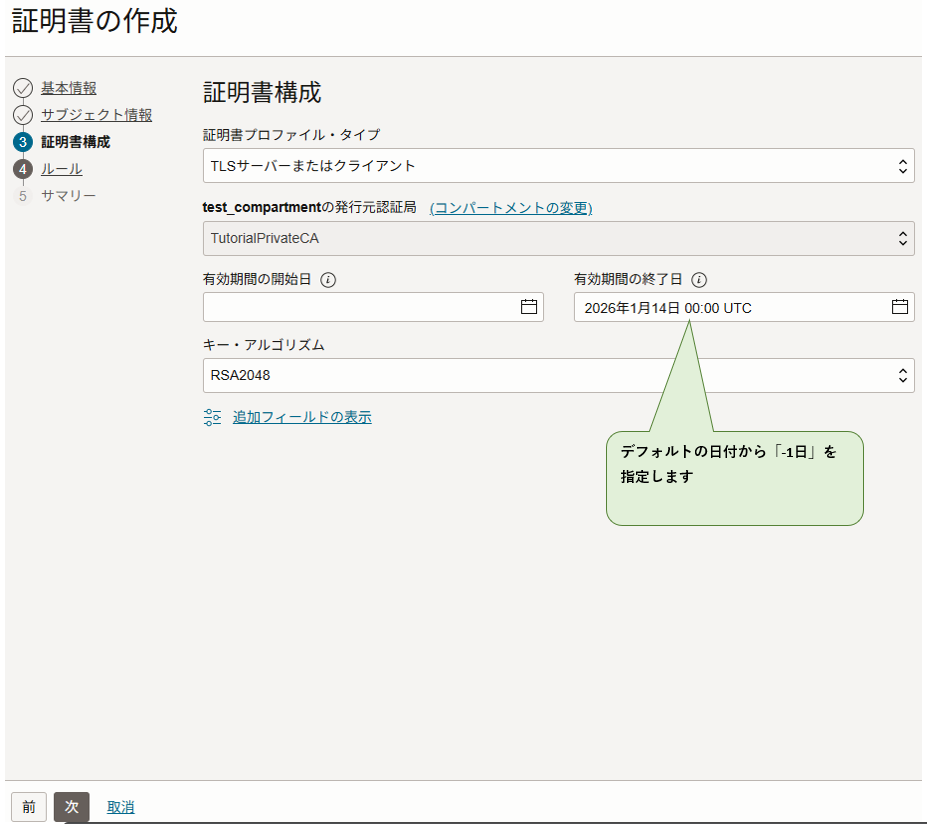
Task: Go to the 基本情報 step
Action: (x=69, y=89)
